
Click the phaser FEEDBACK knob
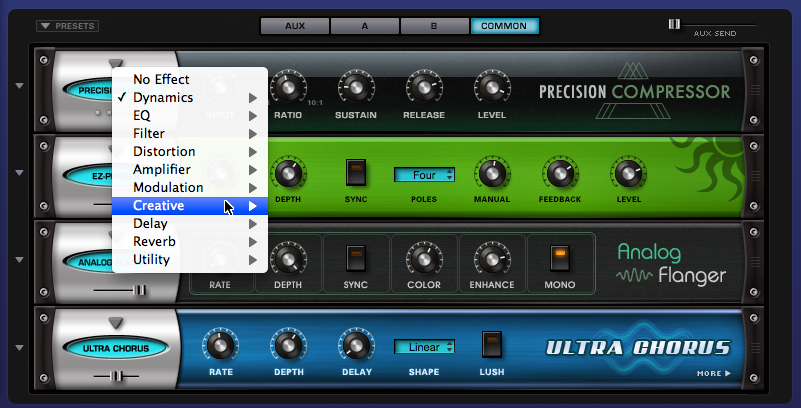click(x=560, y=174)
